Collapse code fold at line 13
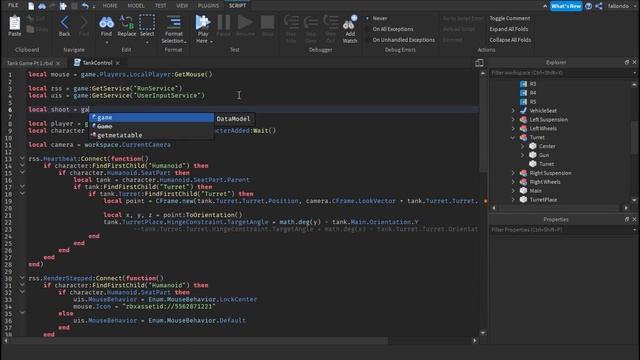The image size is (640, 360). coord(22,158)
